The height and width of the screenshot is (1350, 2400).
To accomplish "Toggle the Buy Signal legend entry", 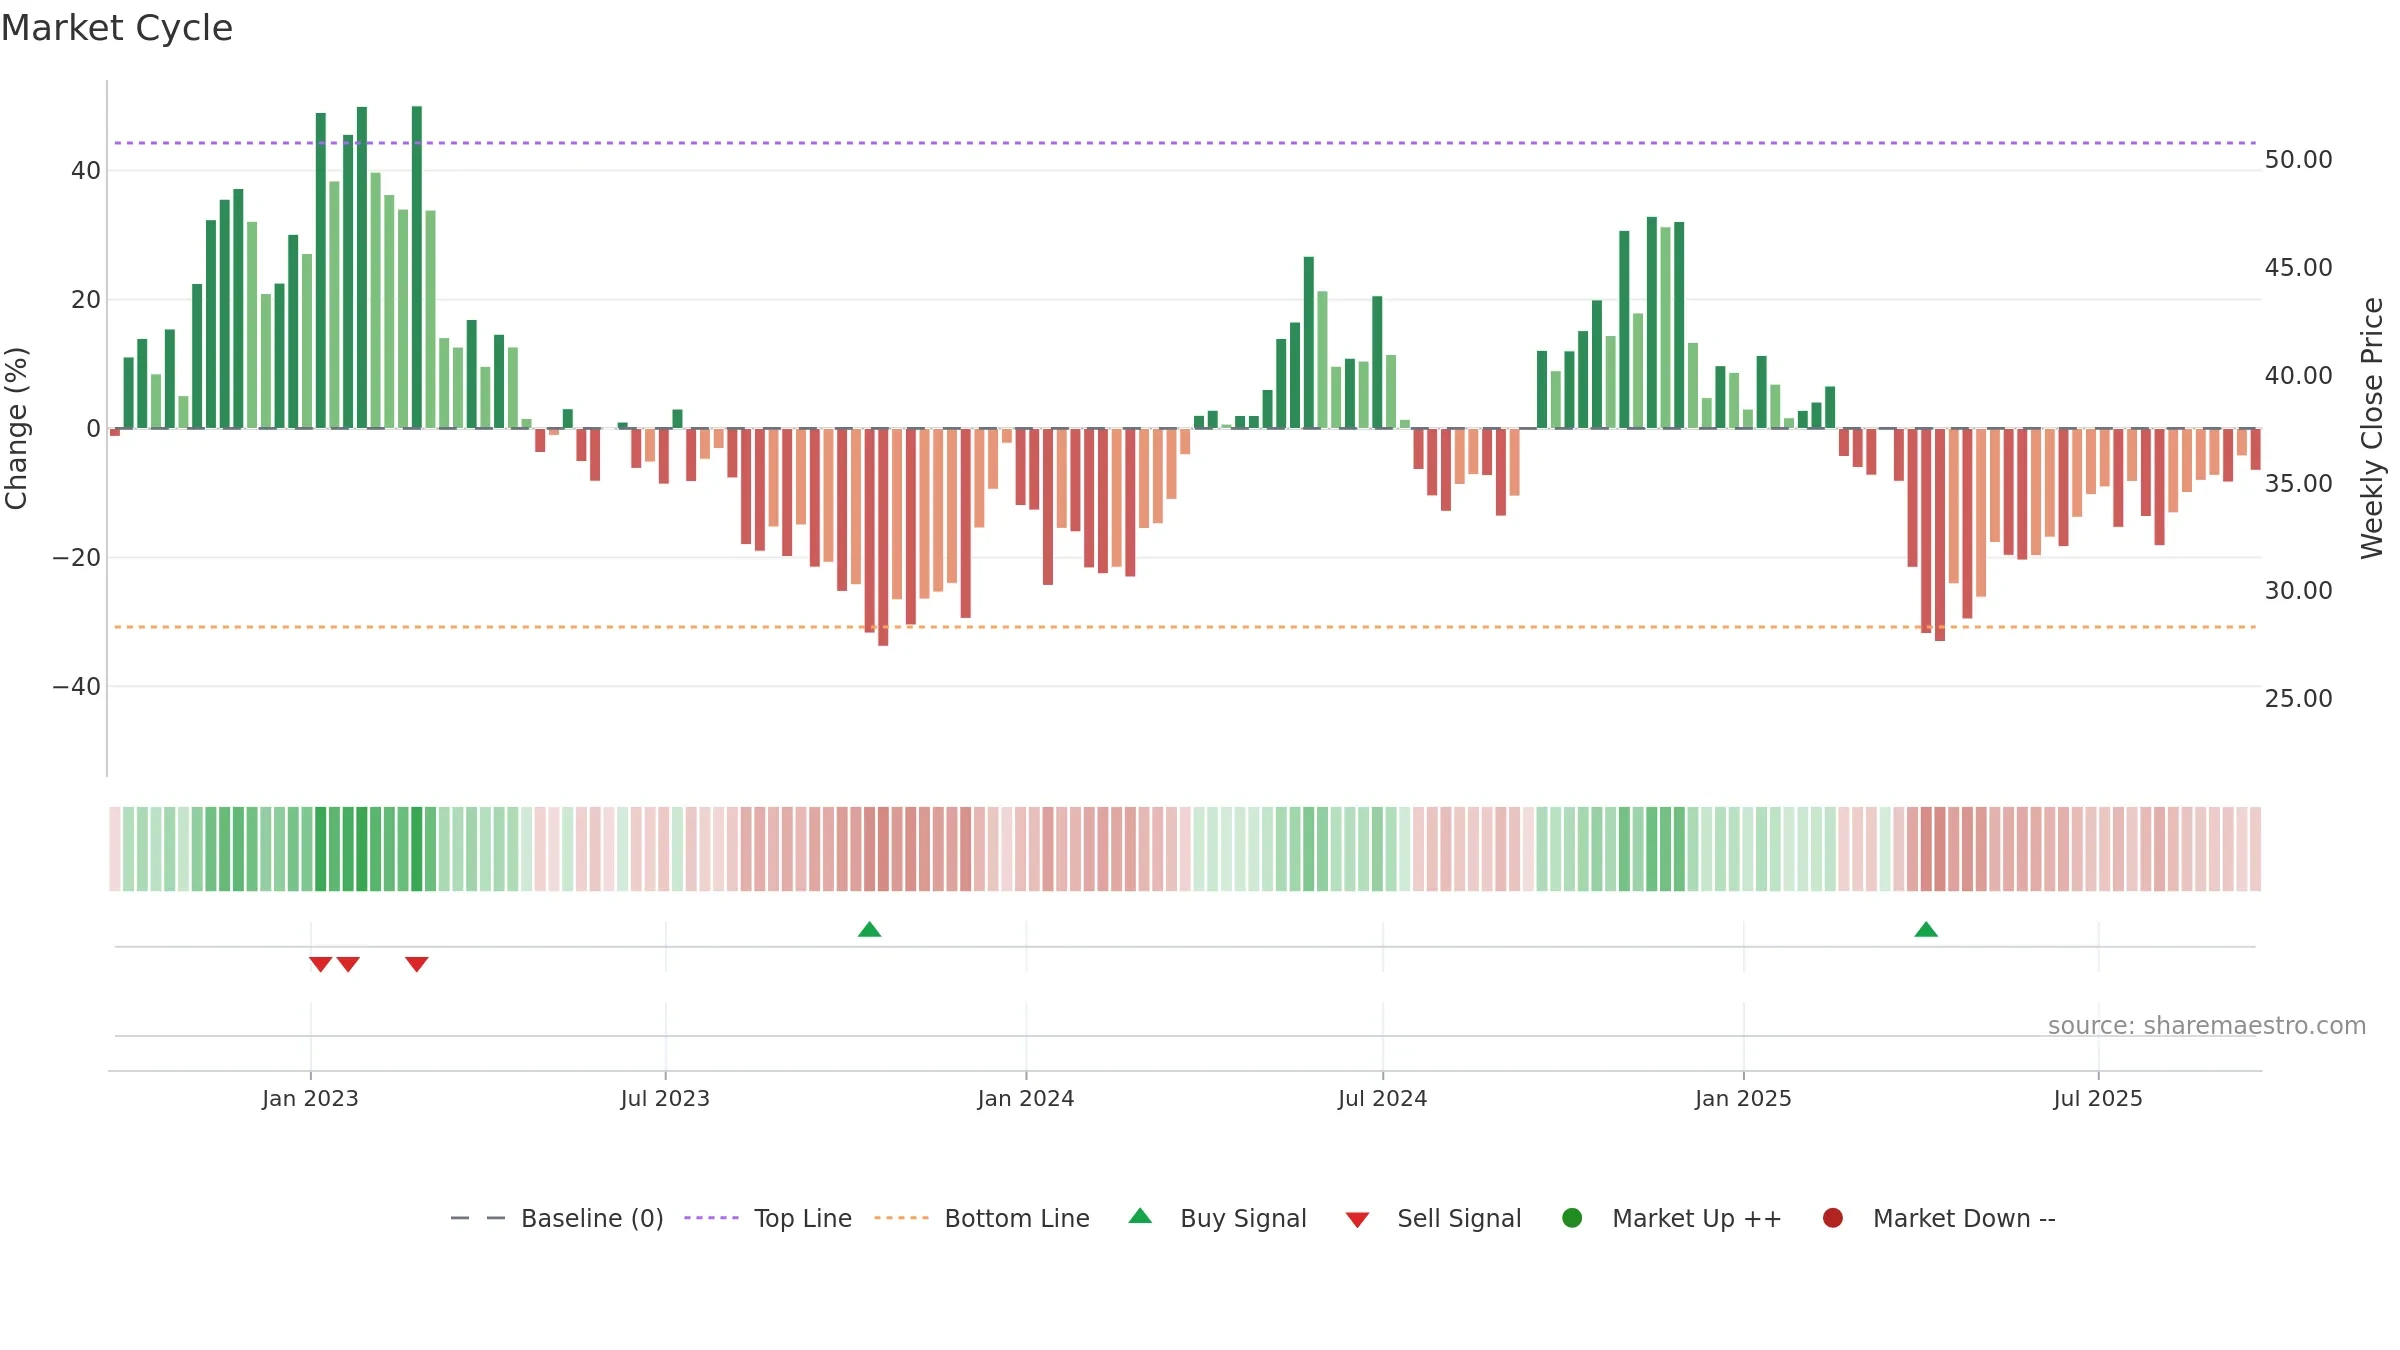I will pyautogui.click(x=1217, y=1218).
